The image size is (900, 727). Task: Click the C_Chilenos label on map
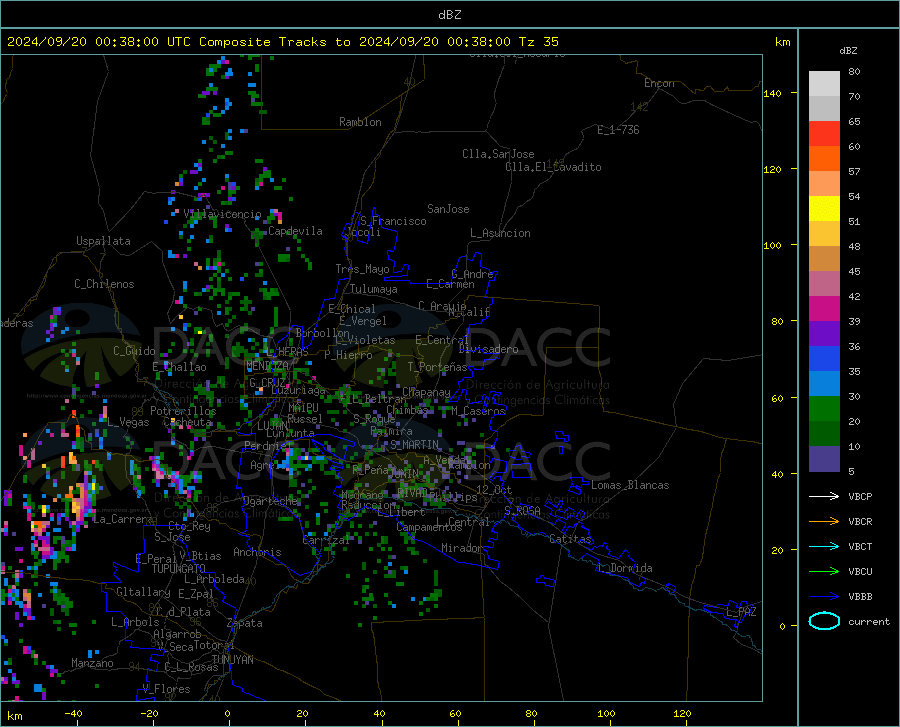104,284
